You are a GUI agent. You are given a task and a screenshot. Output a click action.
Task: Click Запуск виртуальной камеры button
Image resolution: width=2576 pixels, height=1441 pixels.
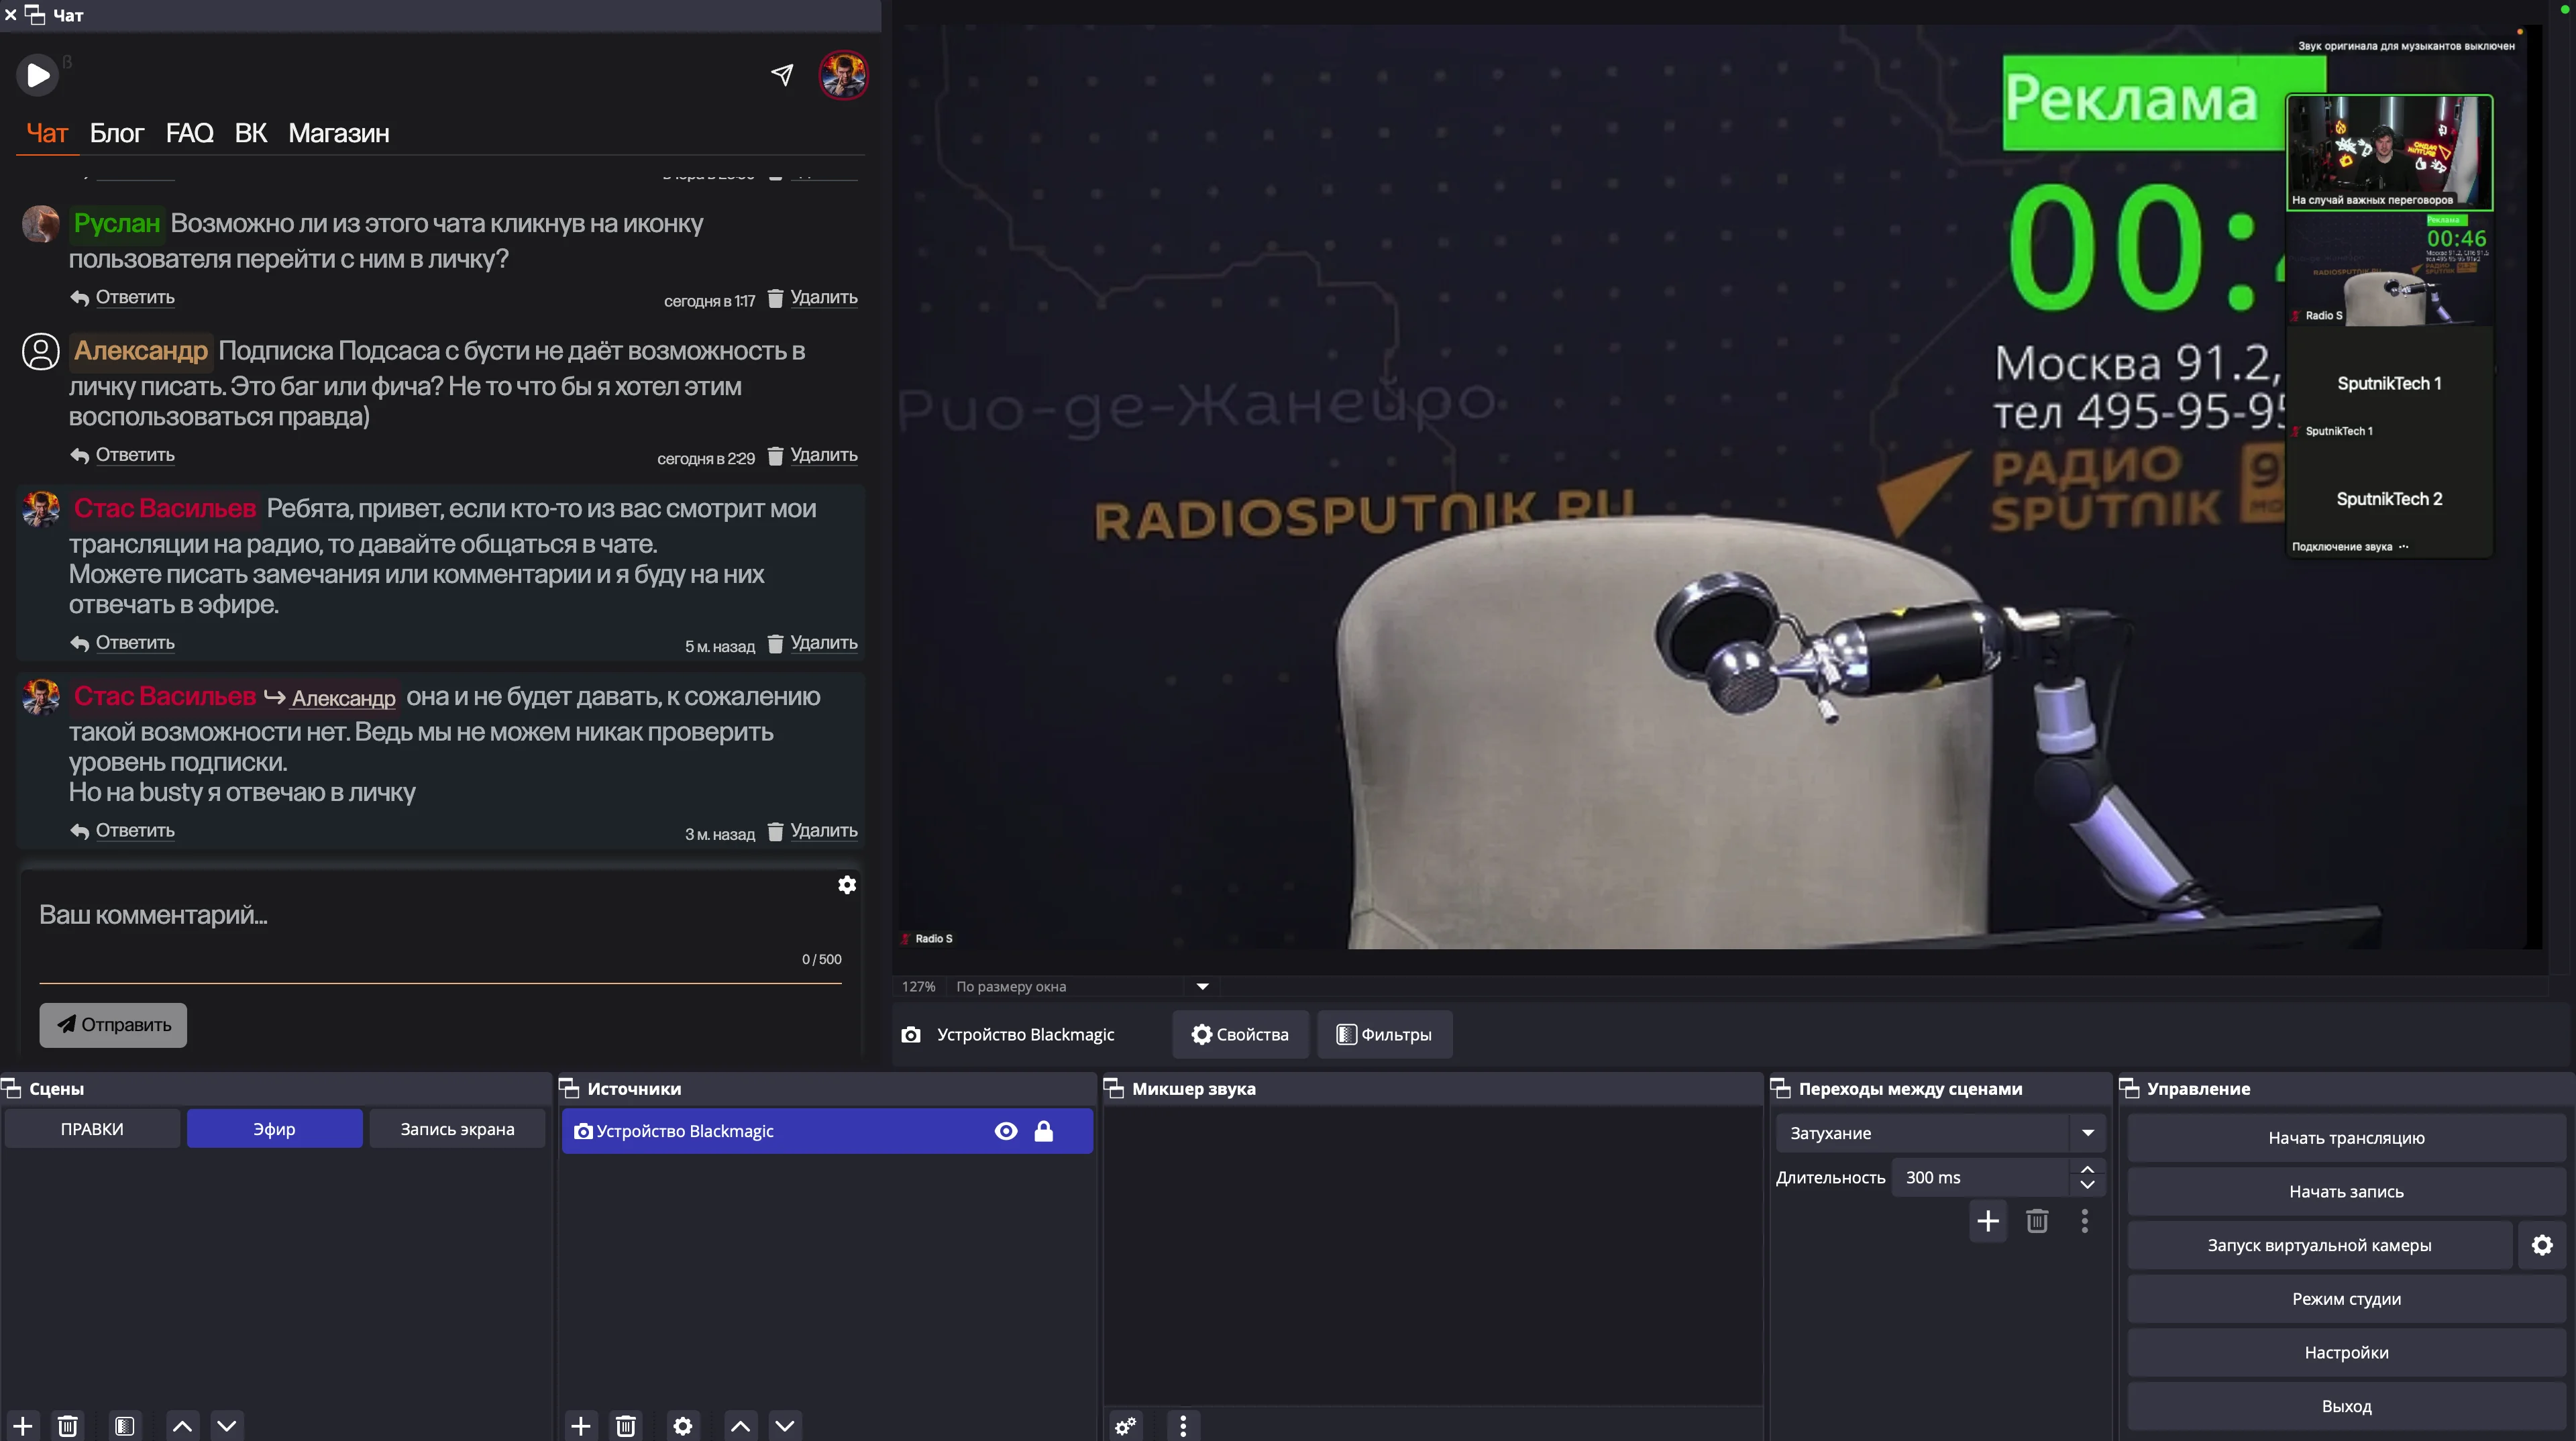click(2319, 1246)
